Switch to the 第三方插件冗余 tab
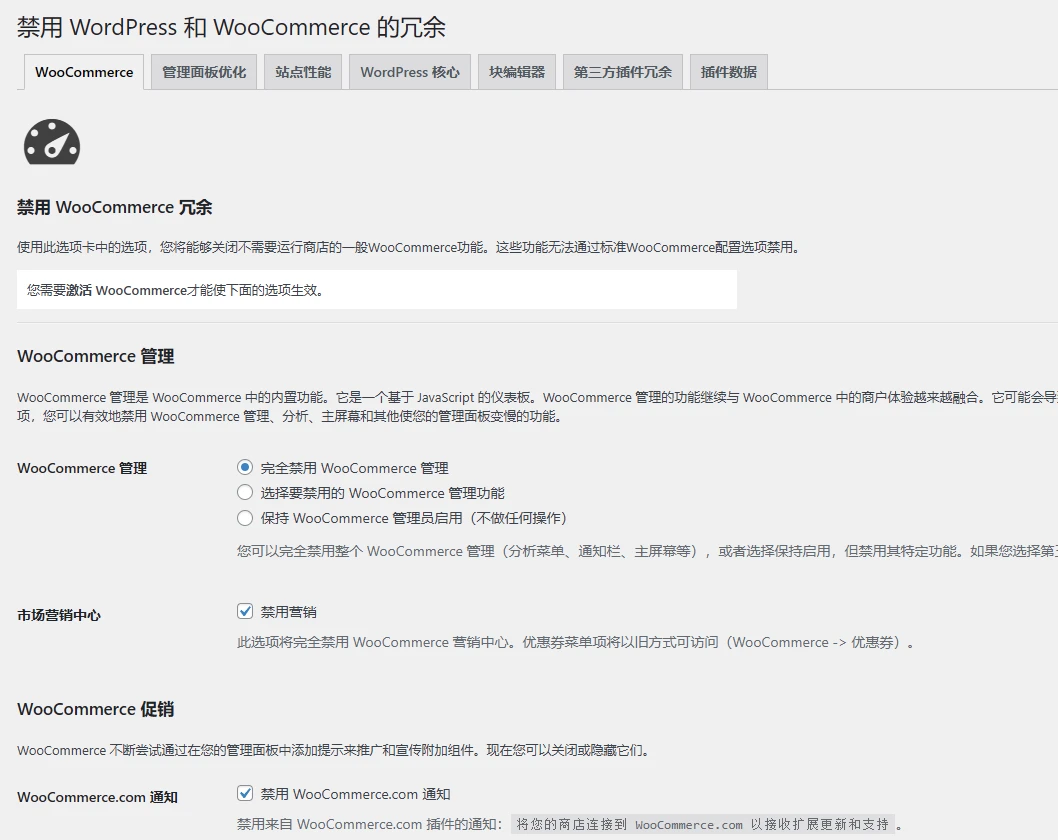Viewport: 1058px width, 840px height. tap(622, 72)
